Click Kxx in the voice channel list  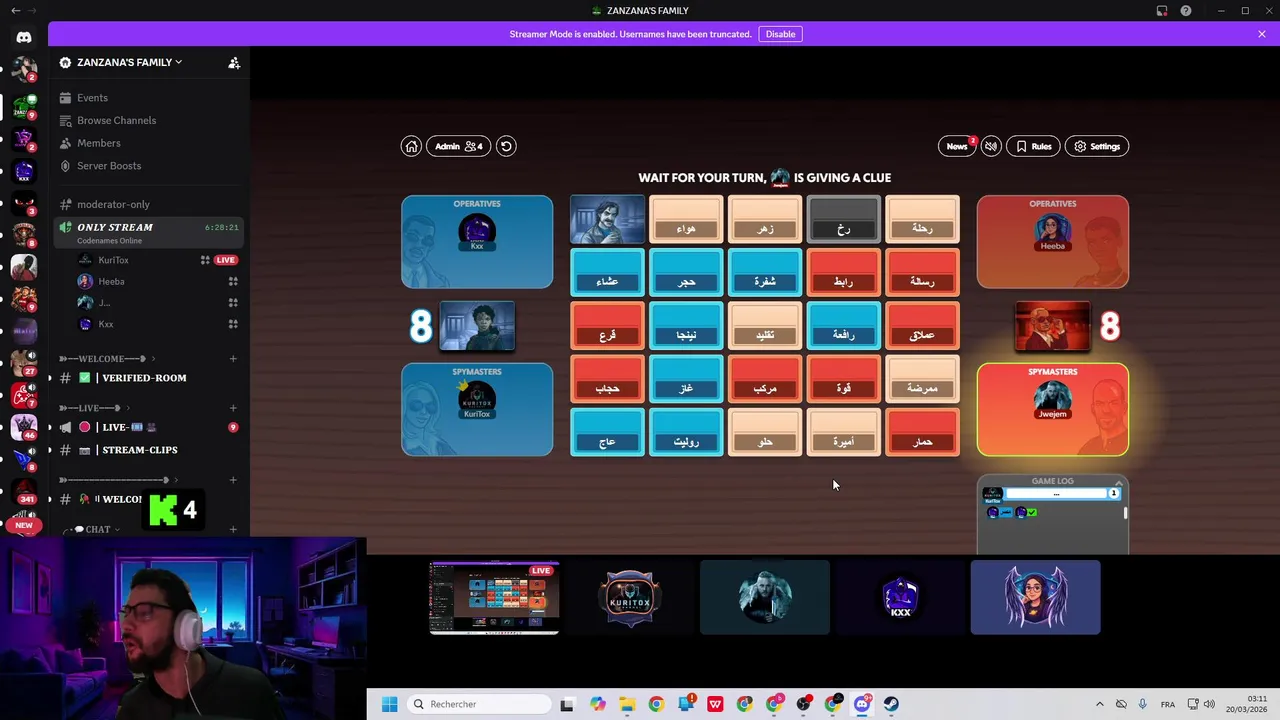click(106, 324)
